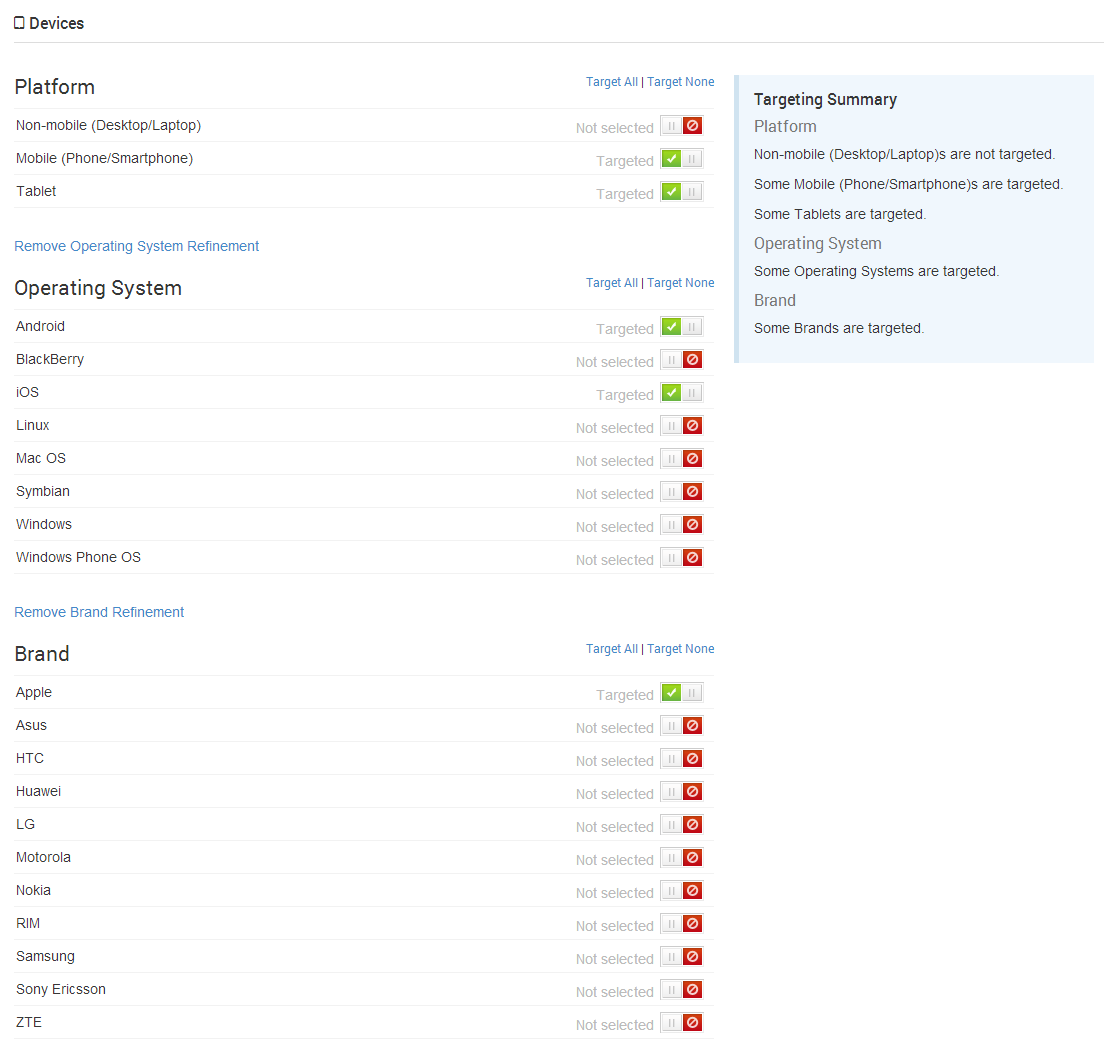Click the Motorola row label
Screen dimensions: 1104x1056
43,857
